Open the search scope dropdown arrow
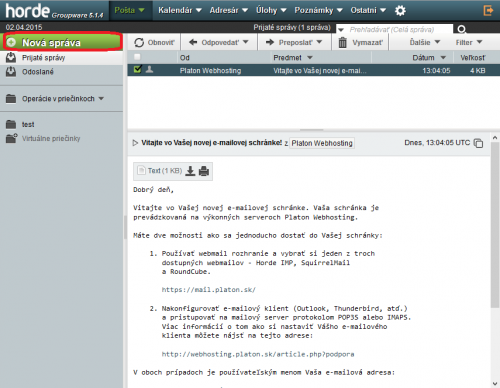The height and width of the screenshot is (388, 500). 341,30
